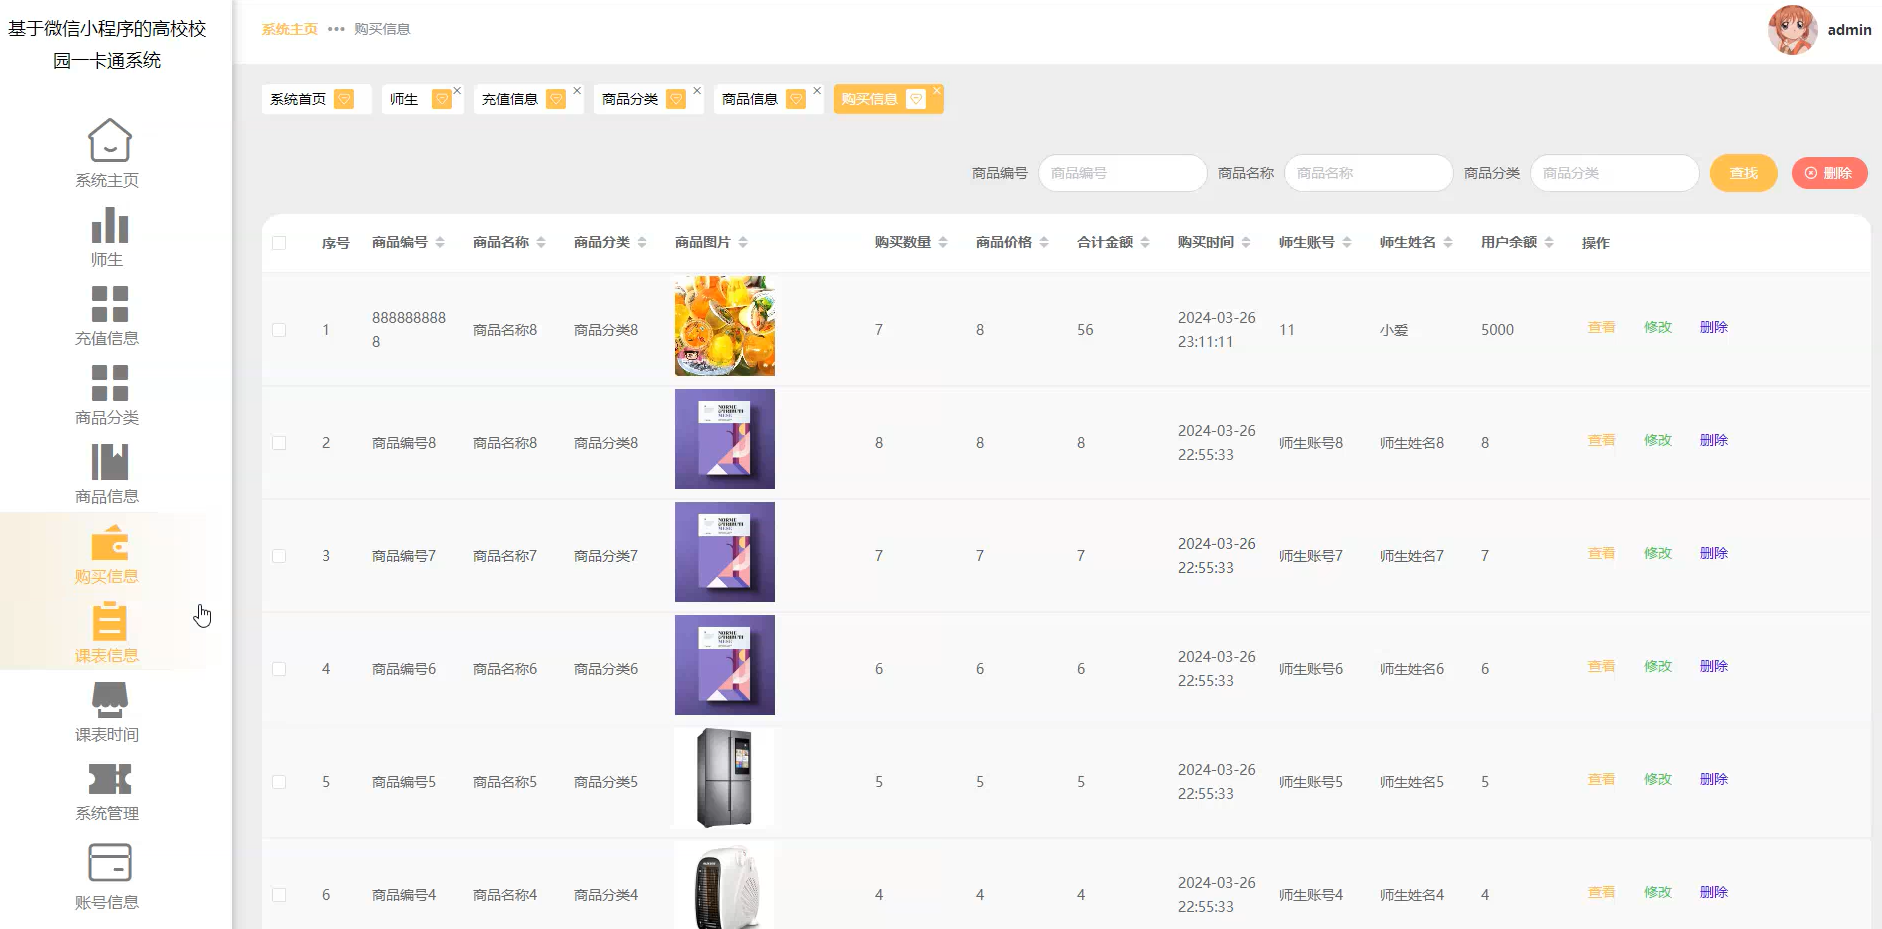The image size is (1882, 929).
Task: Edit row 2 with 修改 link
Action: click(1657, 441)
